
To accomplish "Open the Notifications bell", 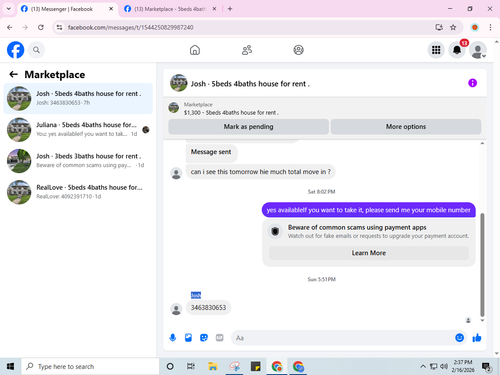I will pyautogui.click(x=457, y=50).
